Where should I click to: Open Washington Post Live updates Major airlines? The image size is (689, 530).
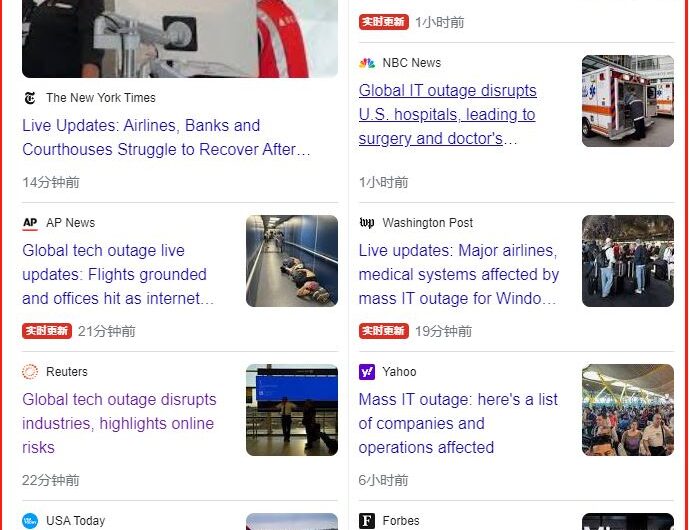(459, 274)
